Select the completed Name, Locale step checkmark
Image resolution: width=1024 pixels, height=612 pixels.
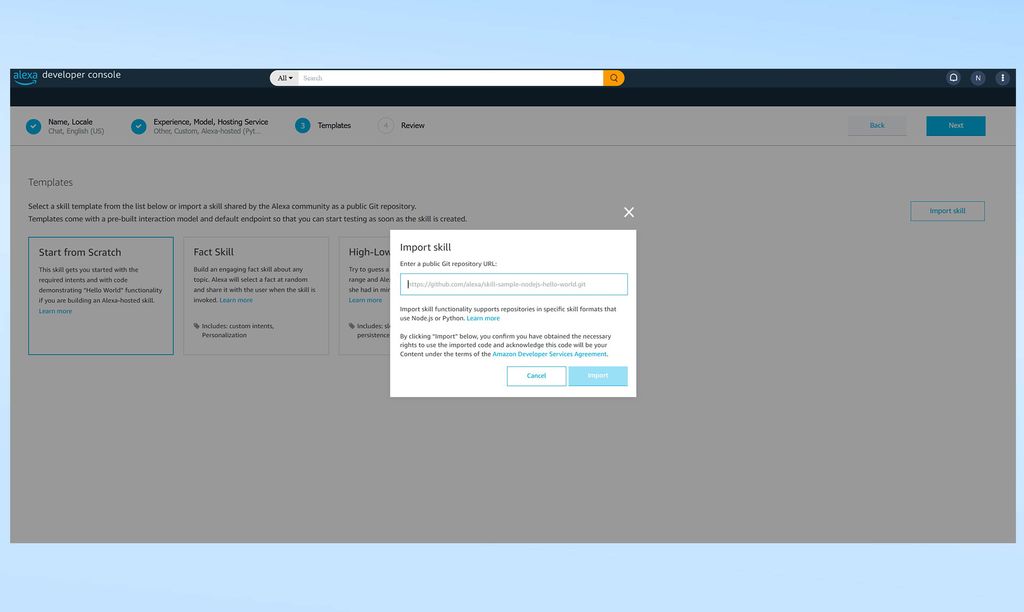(33, 126)
